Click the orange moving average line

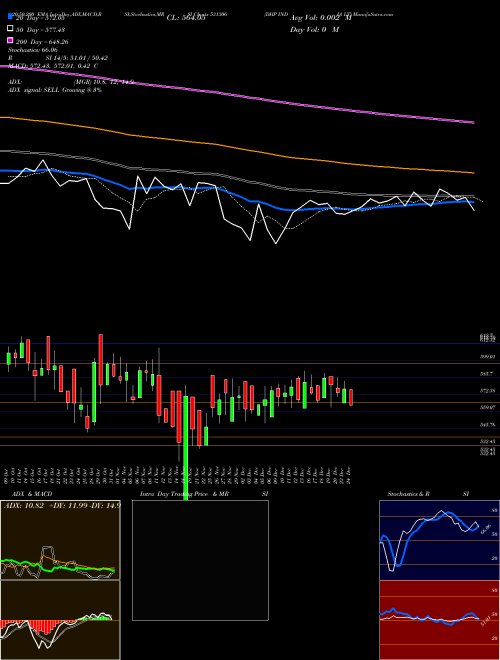pos(237,145)
